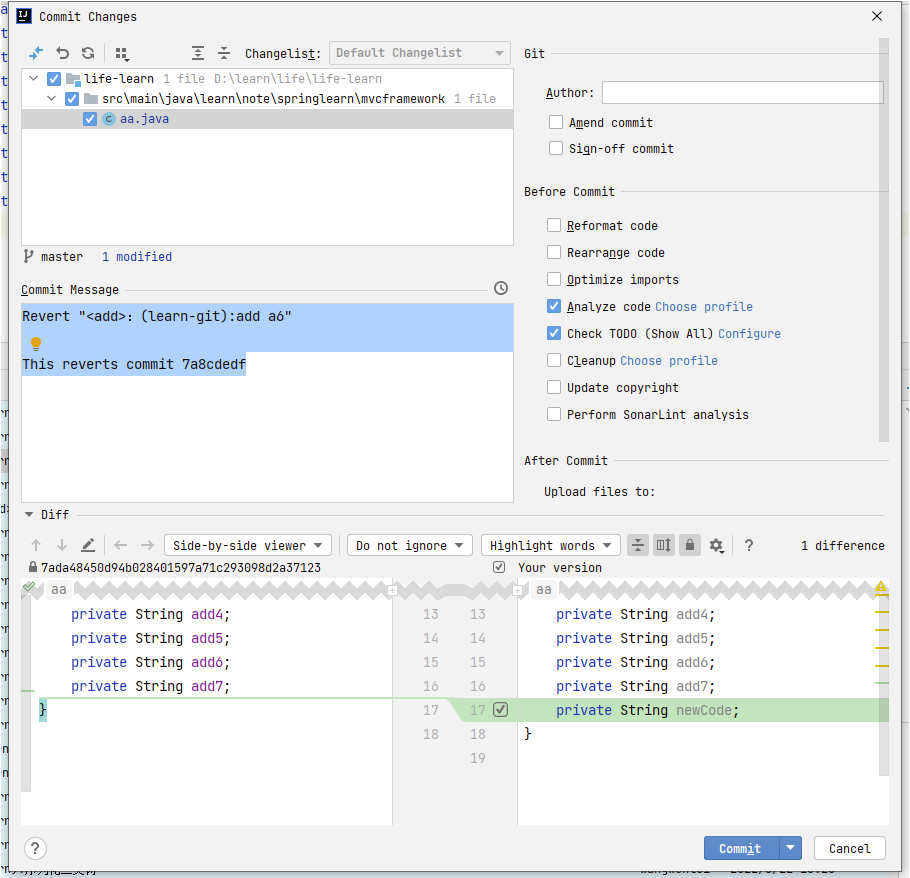
Task: Enable the Amend commit checkbox
Action: click(556, 122)
